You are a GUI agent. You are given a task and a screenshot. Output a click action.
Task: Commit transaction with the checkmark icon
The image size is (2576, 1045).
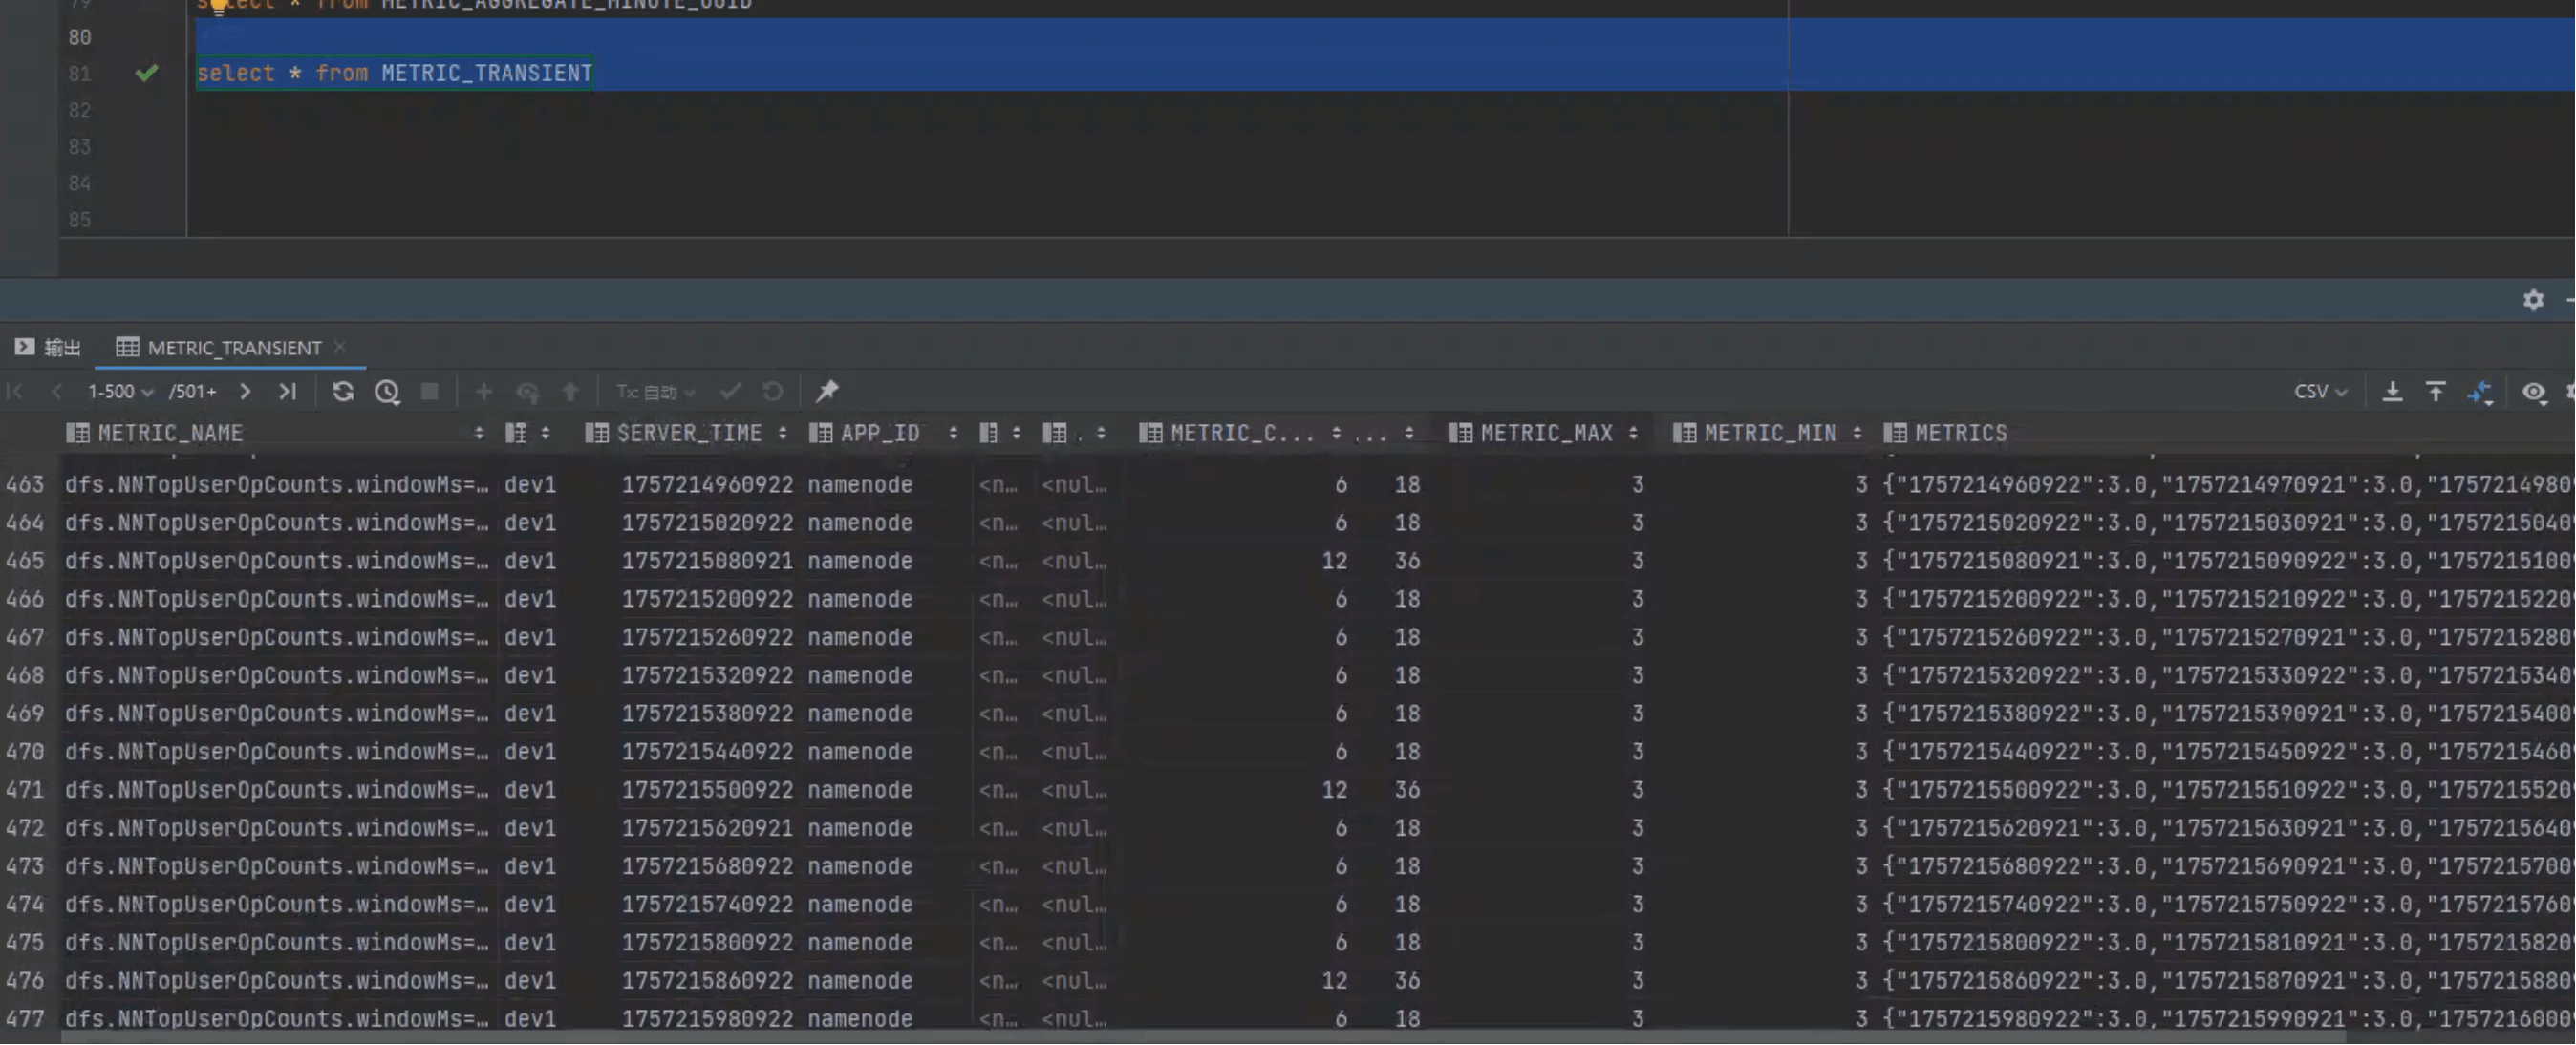(x=731, y=391)
